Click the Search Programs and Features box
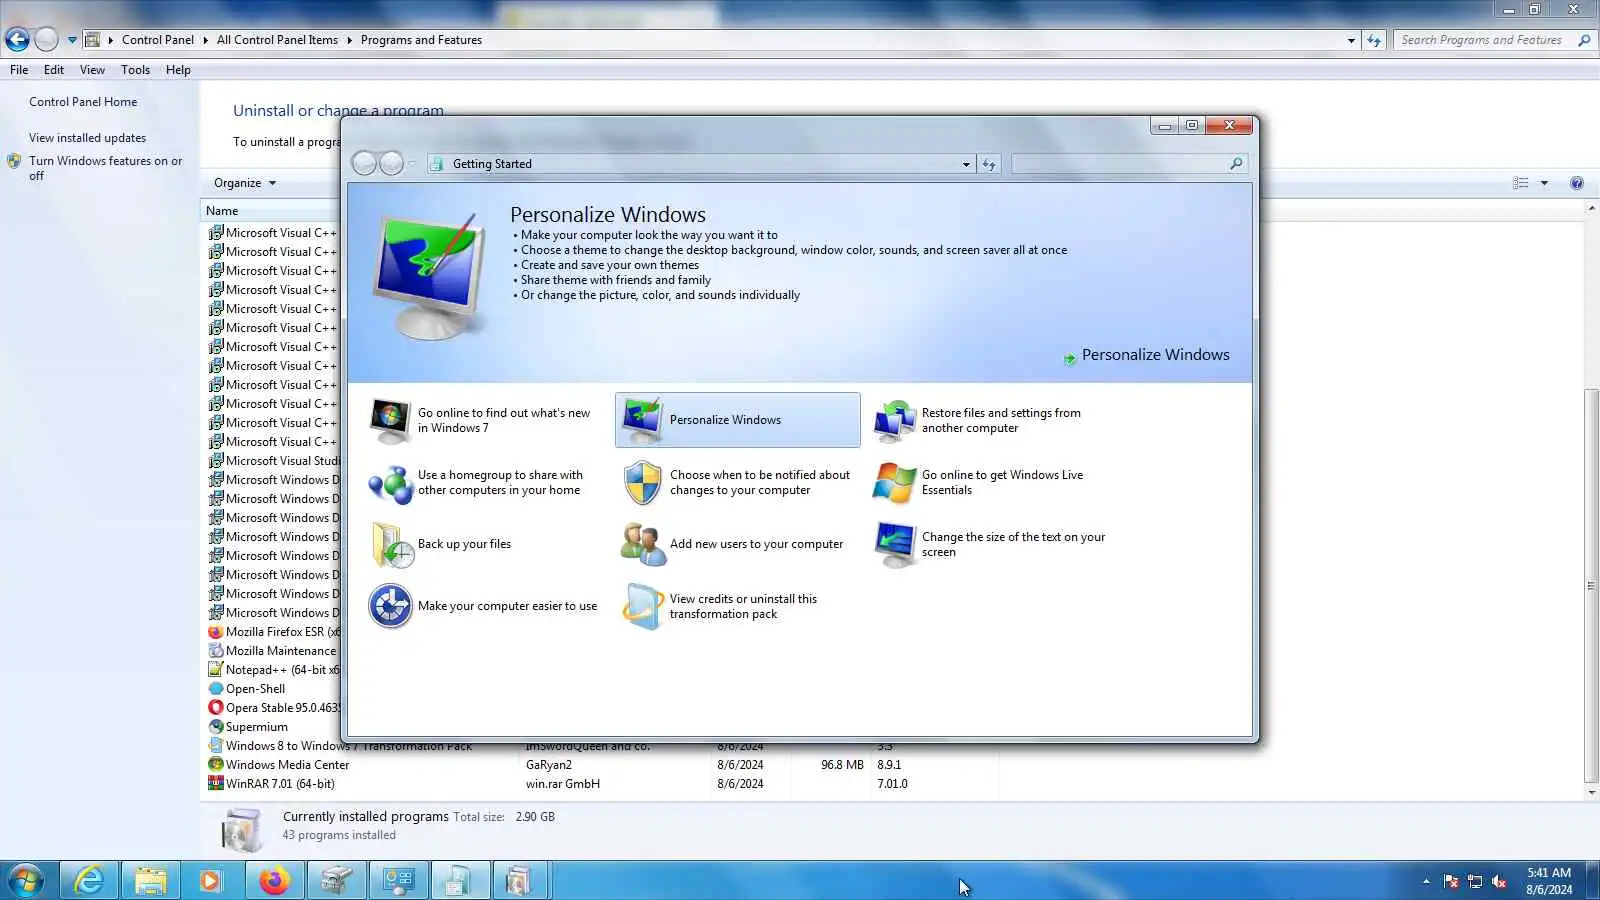 tap(1484, 40)
